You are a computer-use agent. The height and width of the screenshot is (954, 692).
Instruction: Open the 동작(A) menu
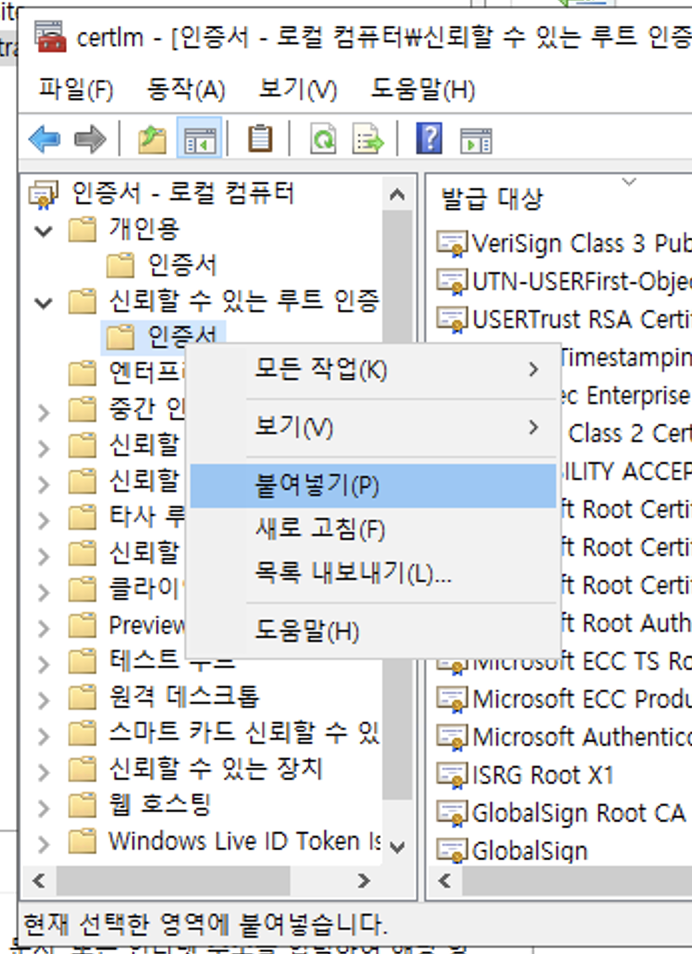(186, 90)
